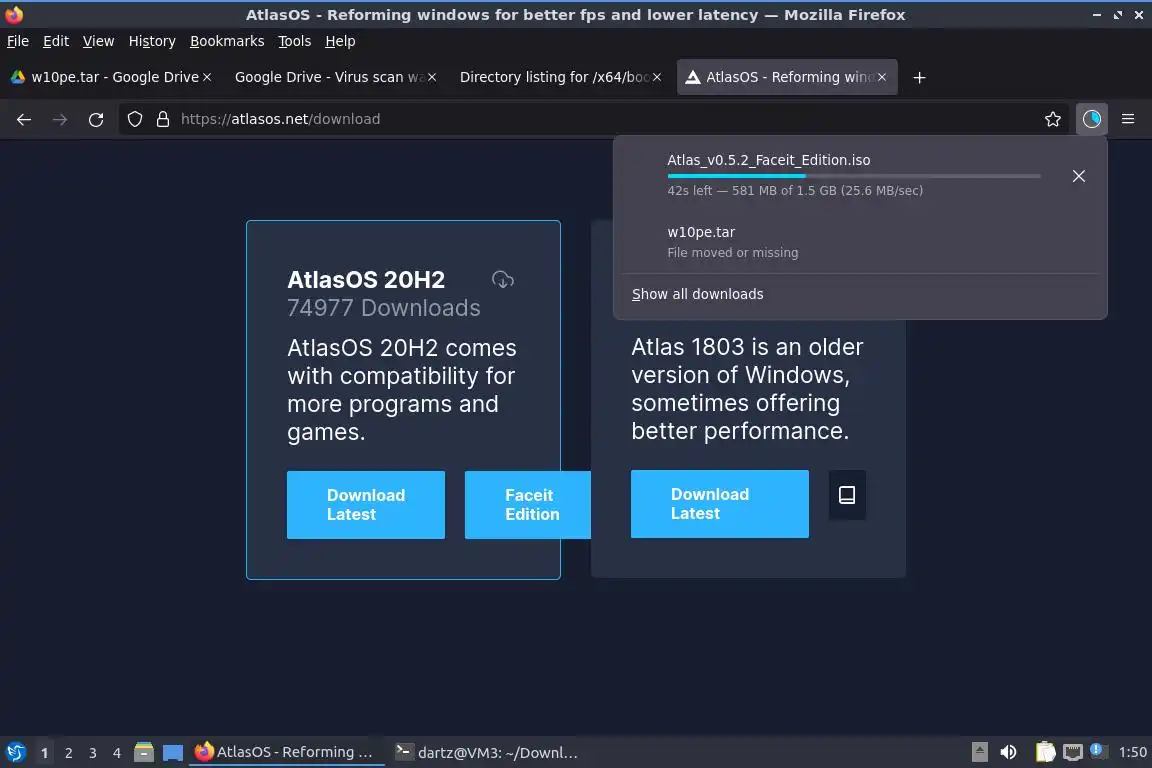Click the removable media eject tray icon
Screen dimensions: 1152x768
pos(979,752)
